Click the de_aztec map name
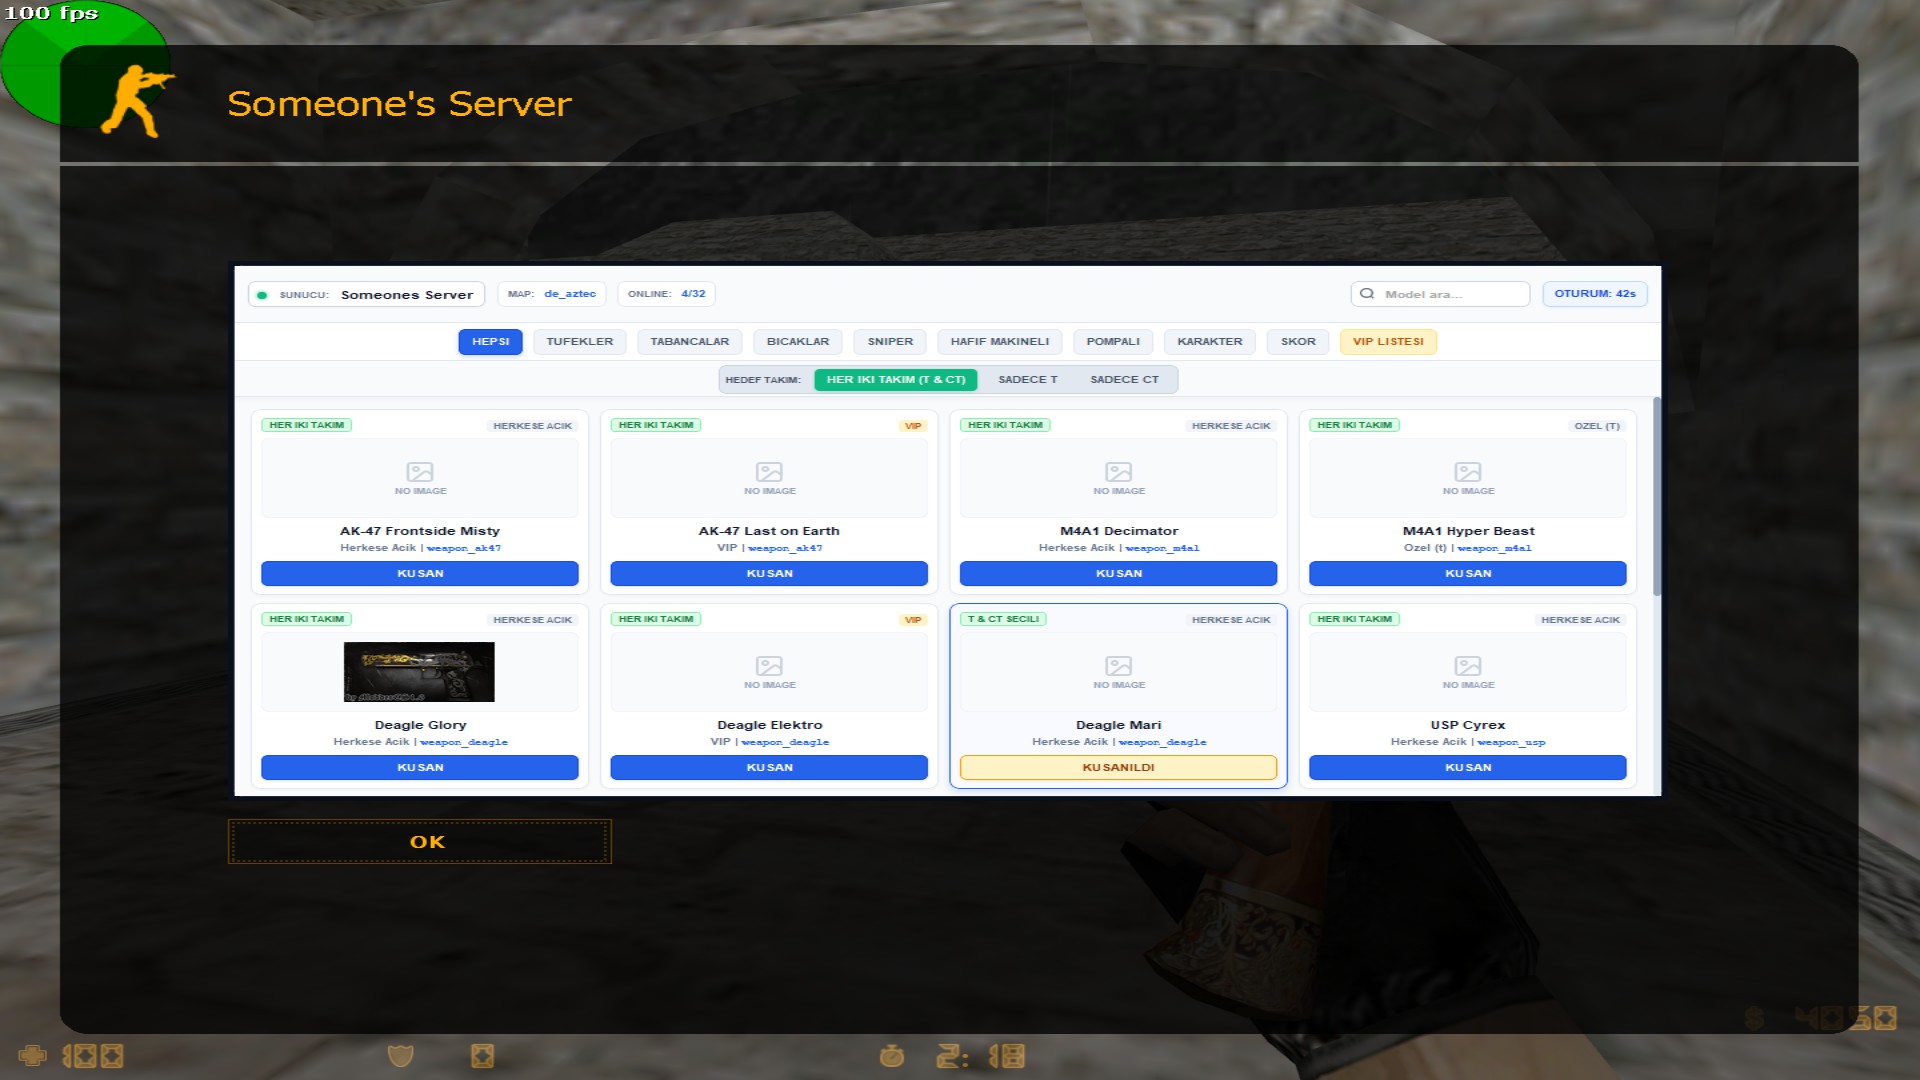This screenshot has width=1920, height=1080. tap(570, 294)
